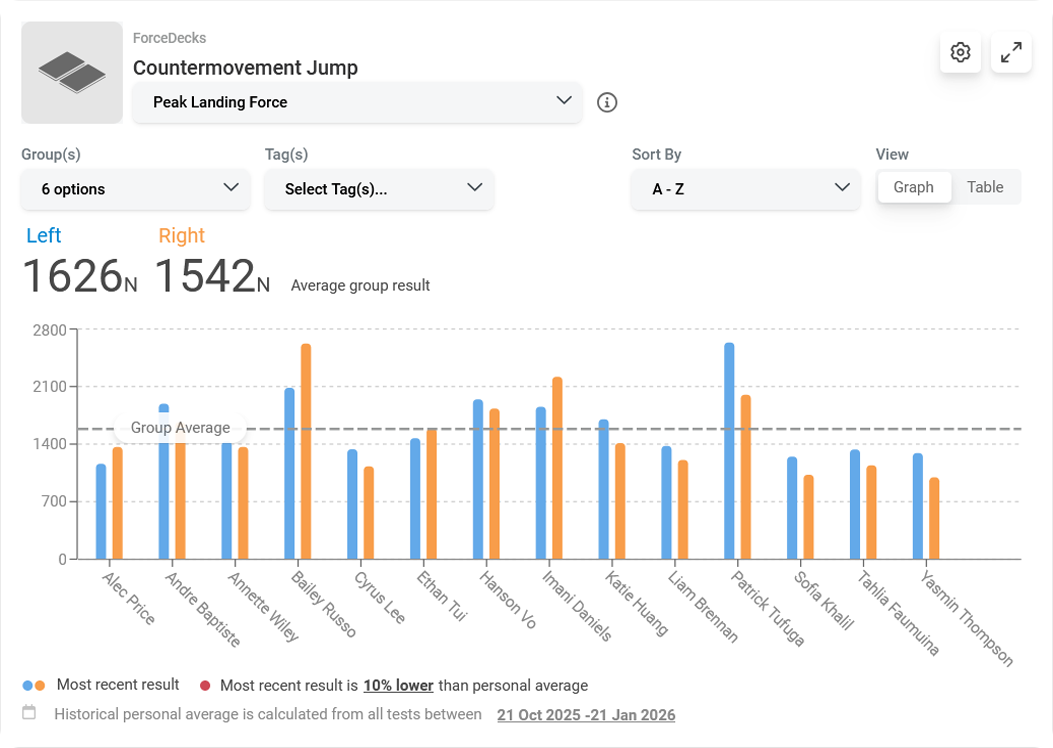
Task: Click Patrick Tufuga axis label
Action: pyautogui.click(x=767, y=608)
